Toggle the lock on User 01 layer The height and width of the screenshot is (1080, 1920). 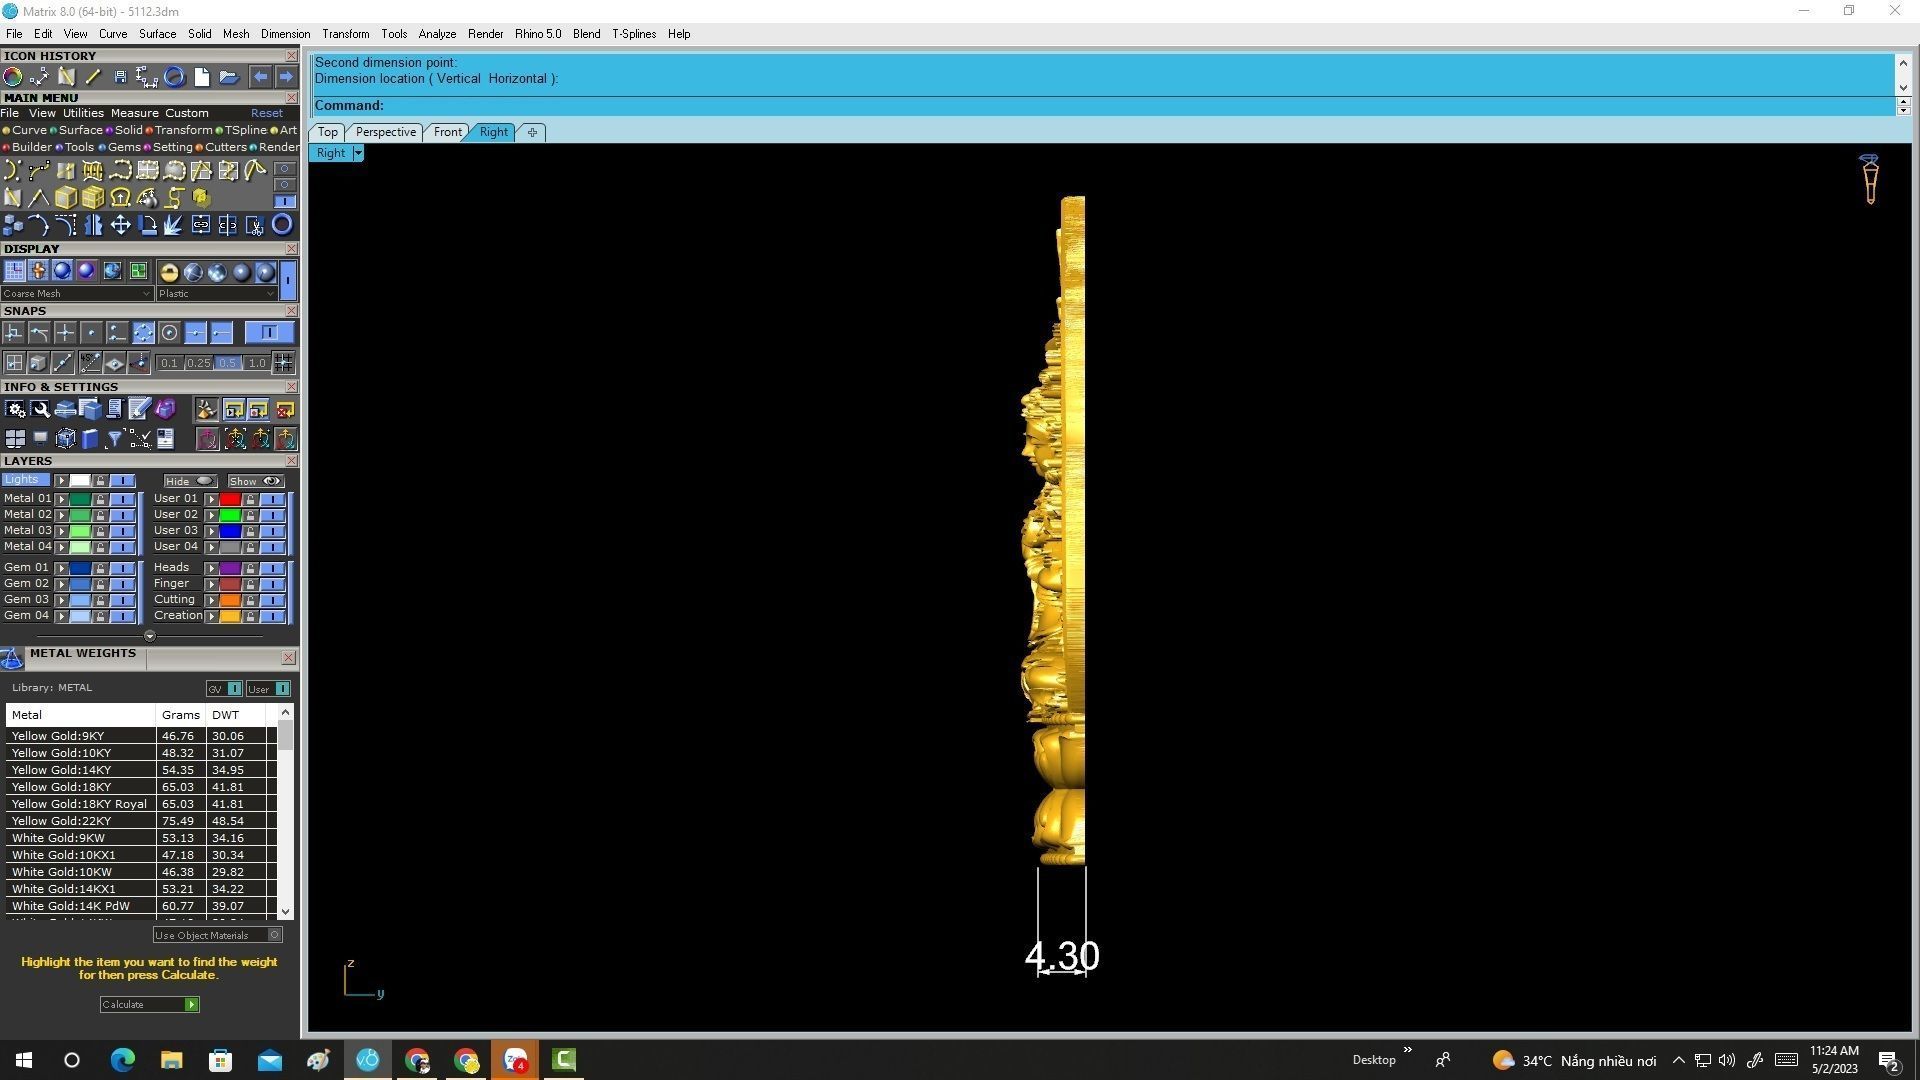[250, 499]
